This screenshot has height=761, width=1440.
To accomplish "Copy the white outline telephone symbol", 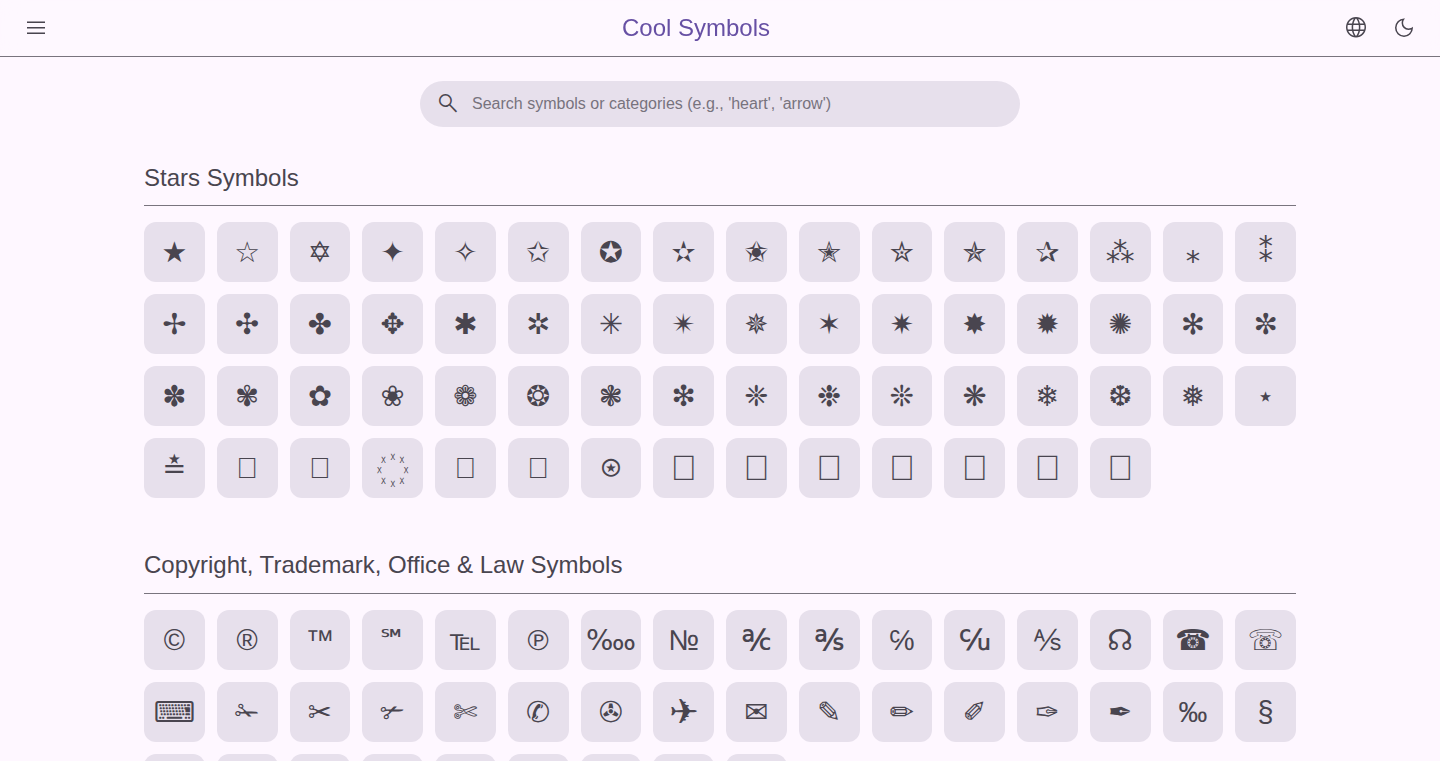I will point(1265,640).
